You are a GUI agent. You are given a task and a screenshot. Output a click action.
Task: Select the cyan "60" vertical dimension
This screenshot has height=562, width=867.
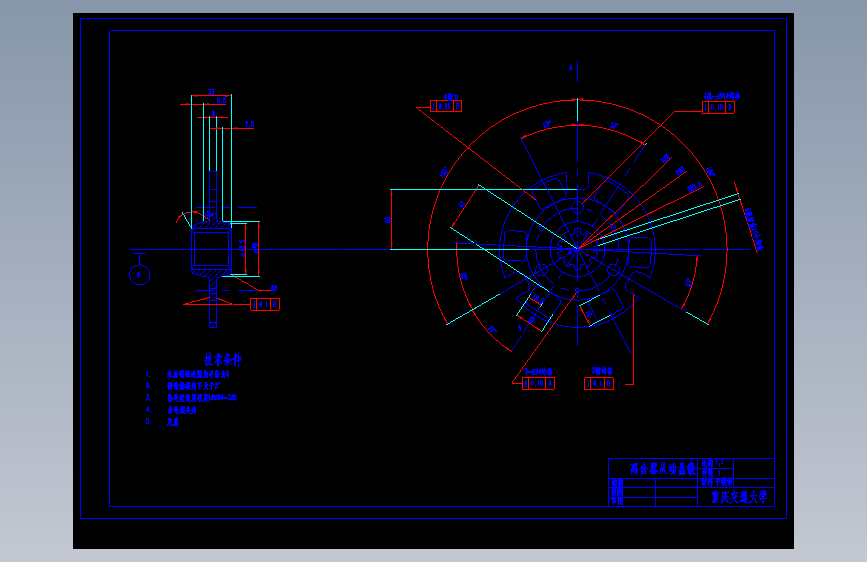click(388, 220)
